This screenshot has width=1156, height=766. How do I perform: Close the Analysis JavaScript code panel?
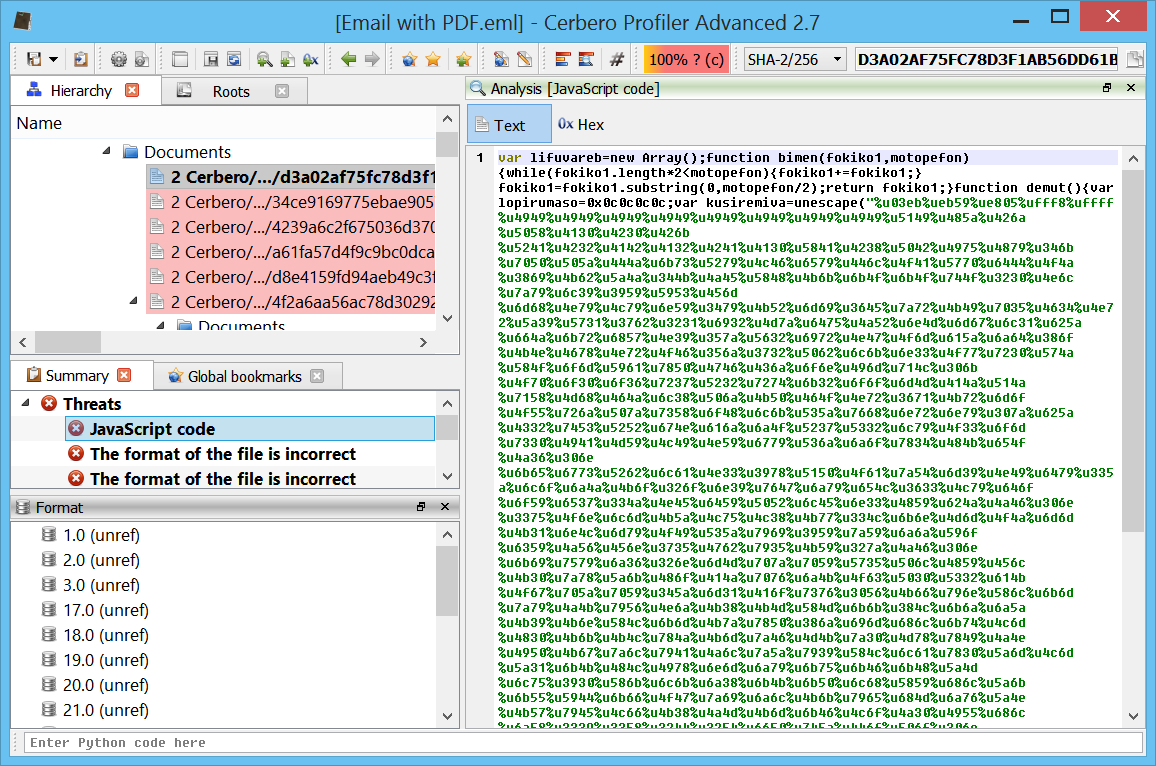pyautogui.click(x=1131, y=88)
